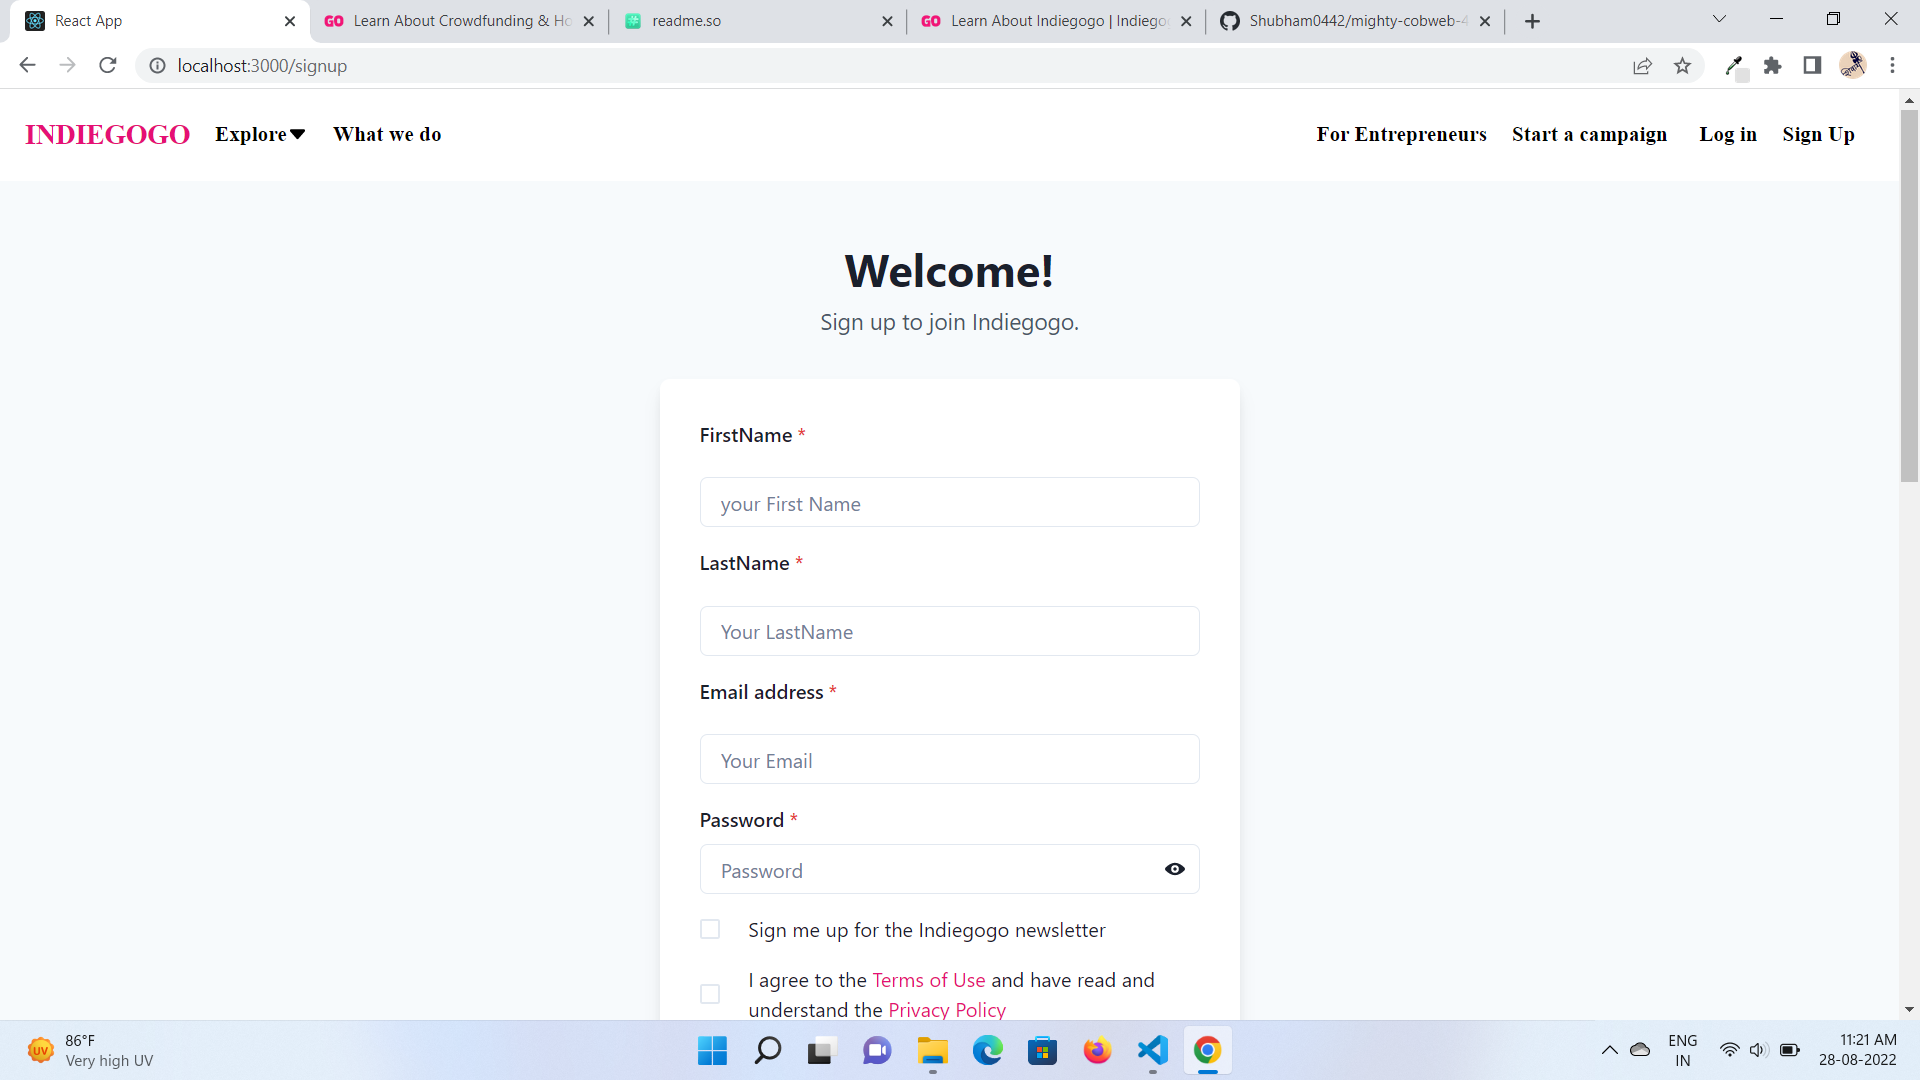Click Start a campaign
The width and height of the screenshot is (1920, 1080).
pyautogui.click(x=1589, y=134)
